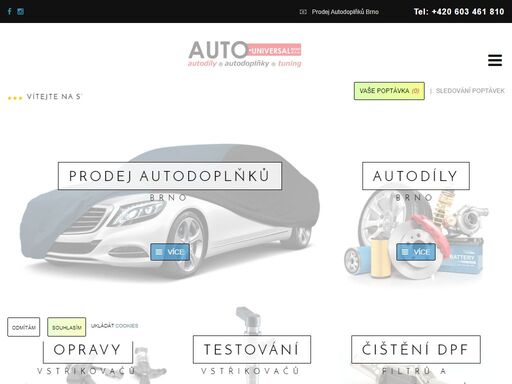
Task: Open the Instagram icon in top bar
Action: [x=20, y=12]
